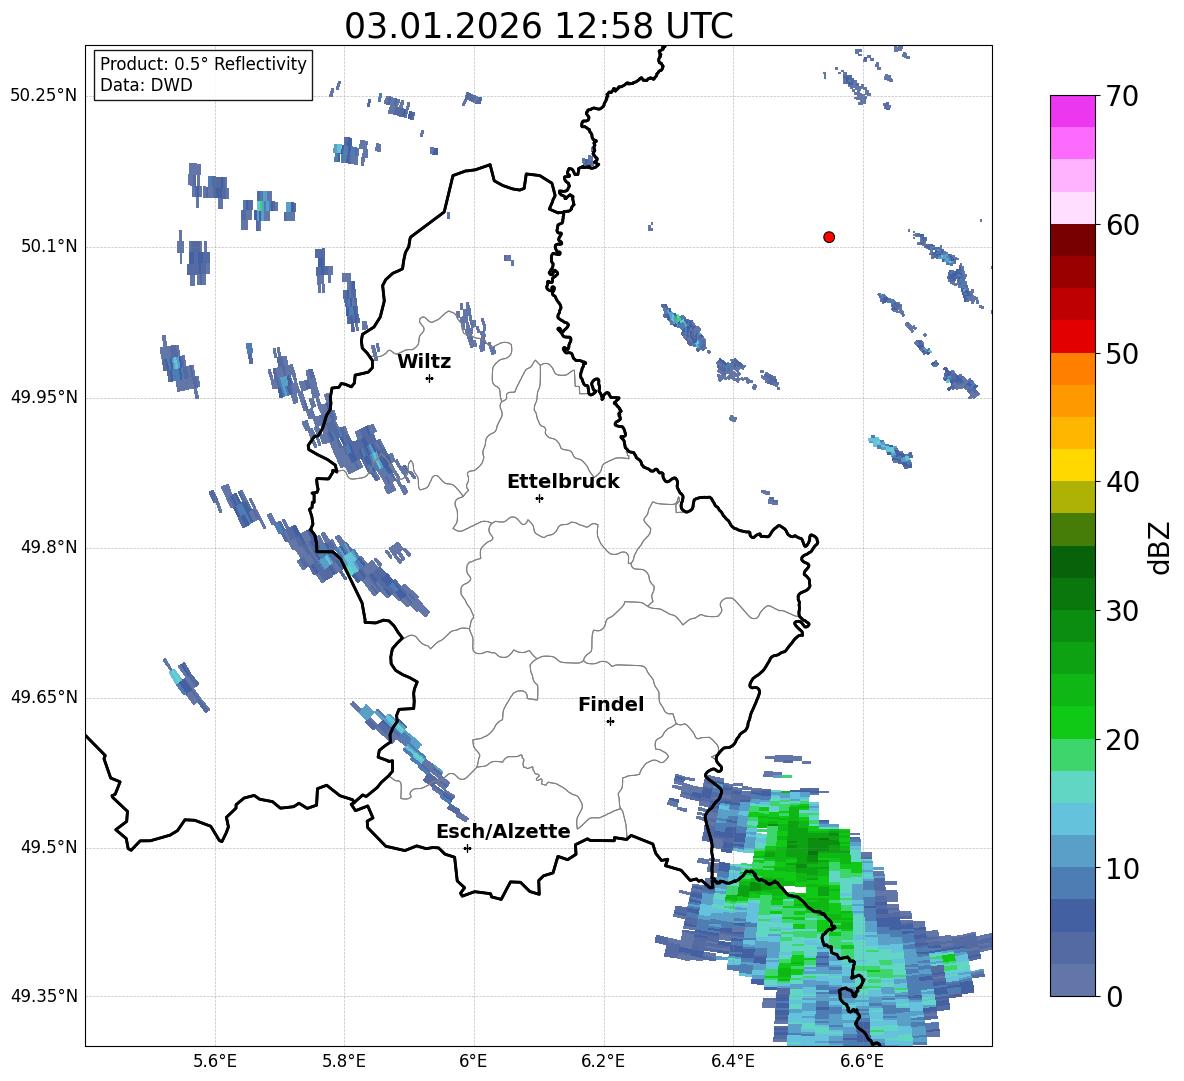Click the 0 colorbar tick label
Screen dimensions: 1184x1081
1115,996
